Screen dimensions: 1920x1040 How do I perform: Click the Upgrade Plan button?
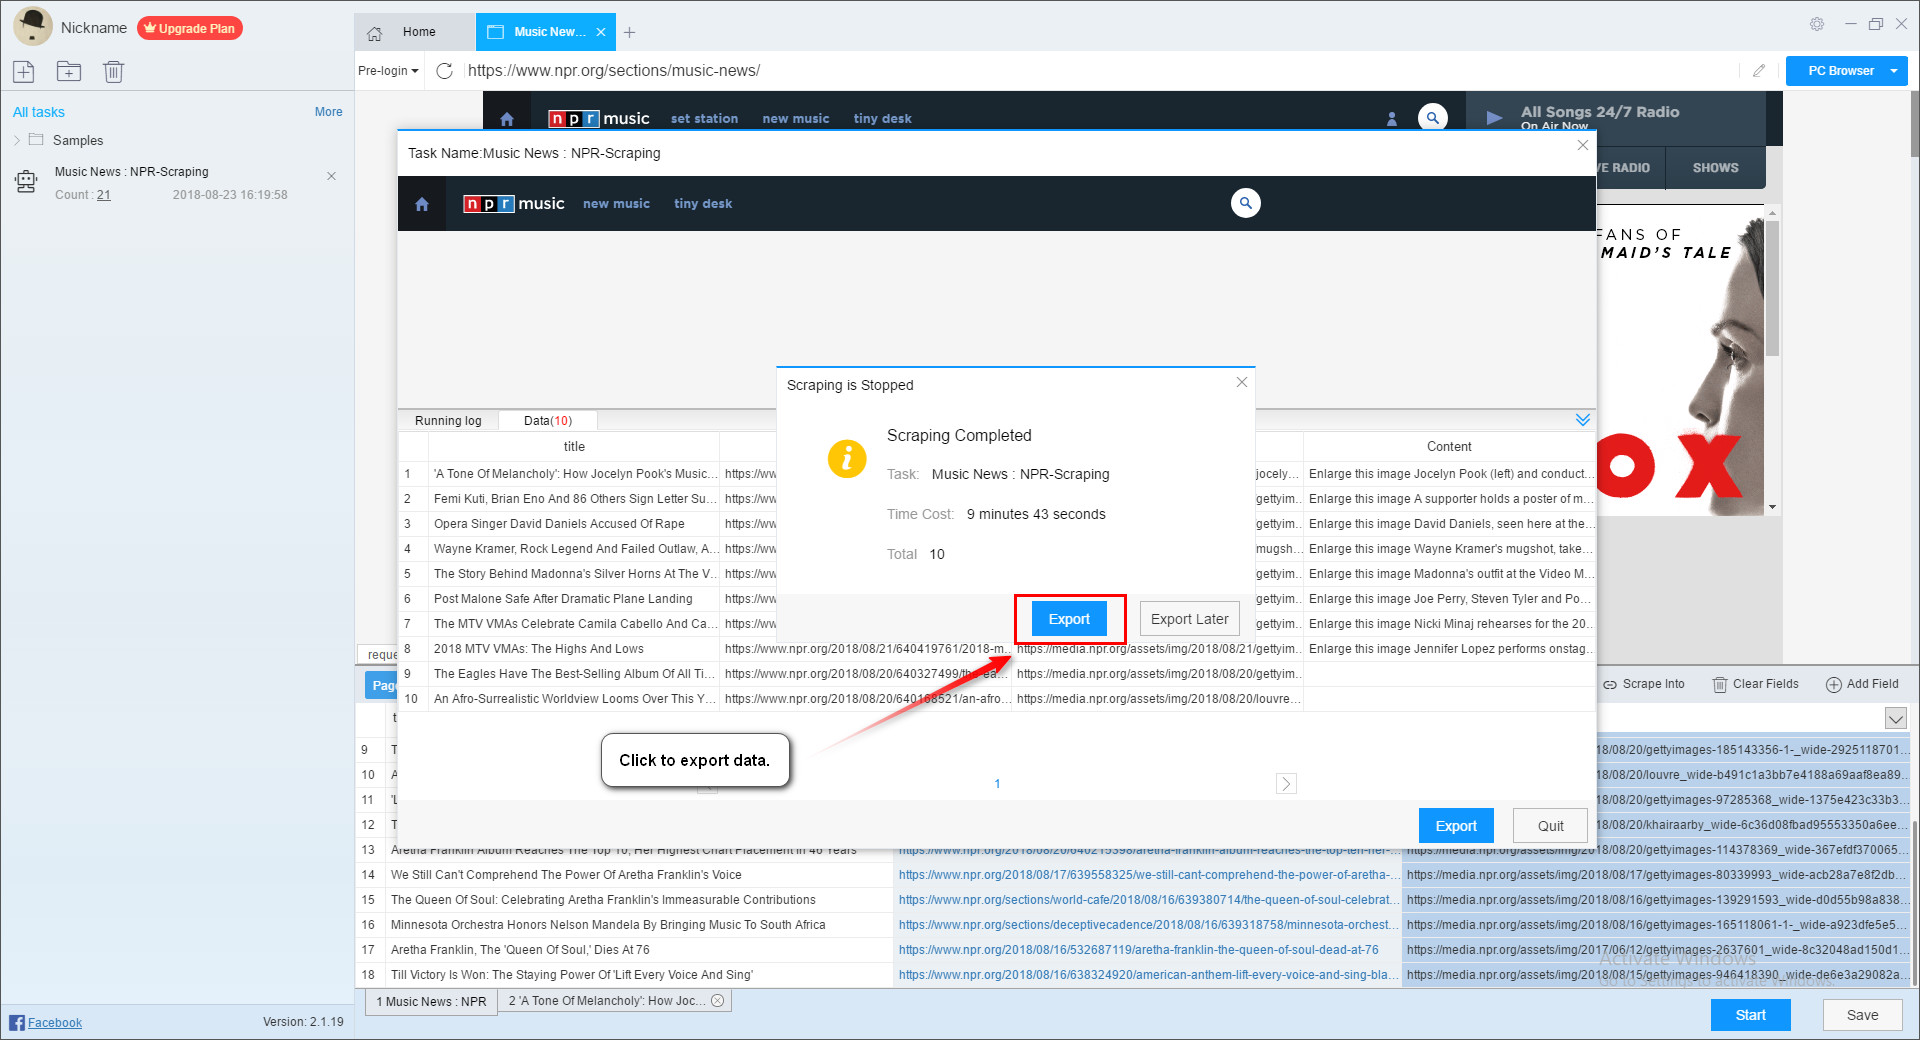tap(190, 28)
